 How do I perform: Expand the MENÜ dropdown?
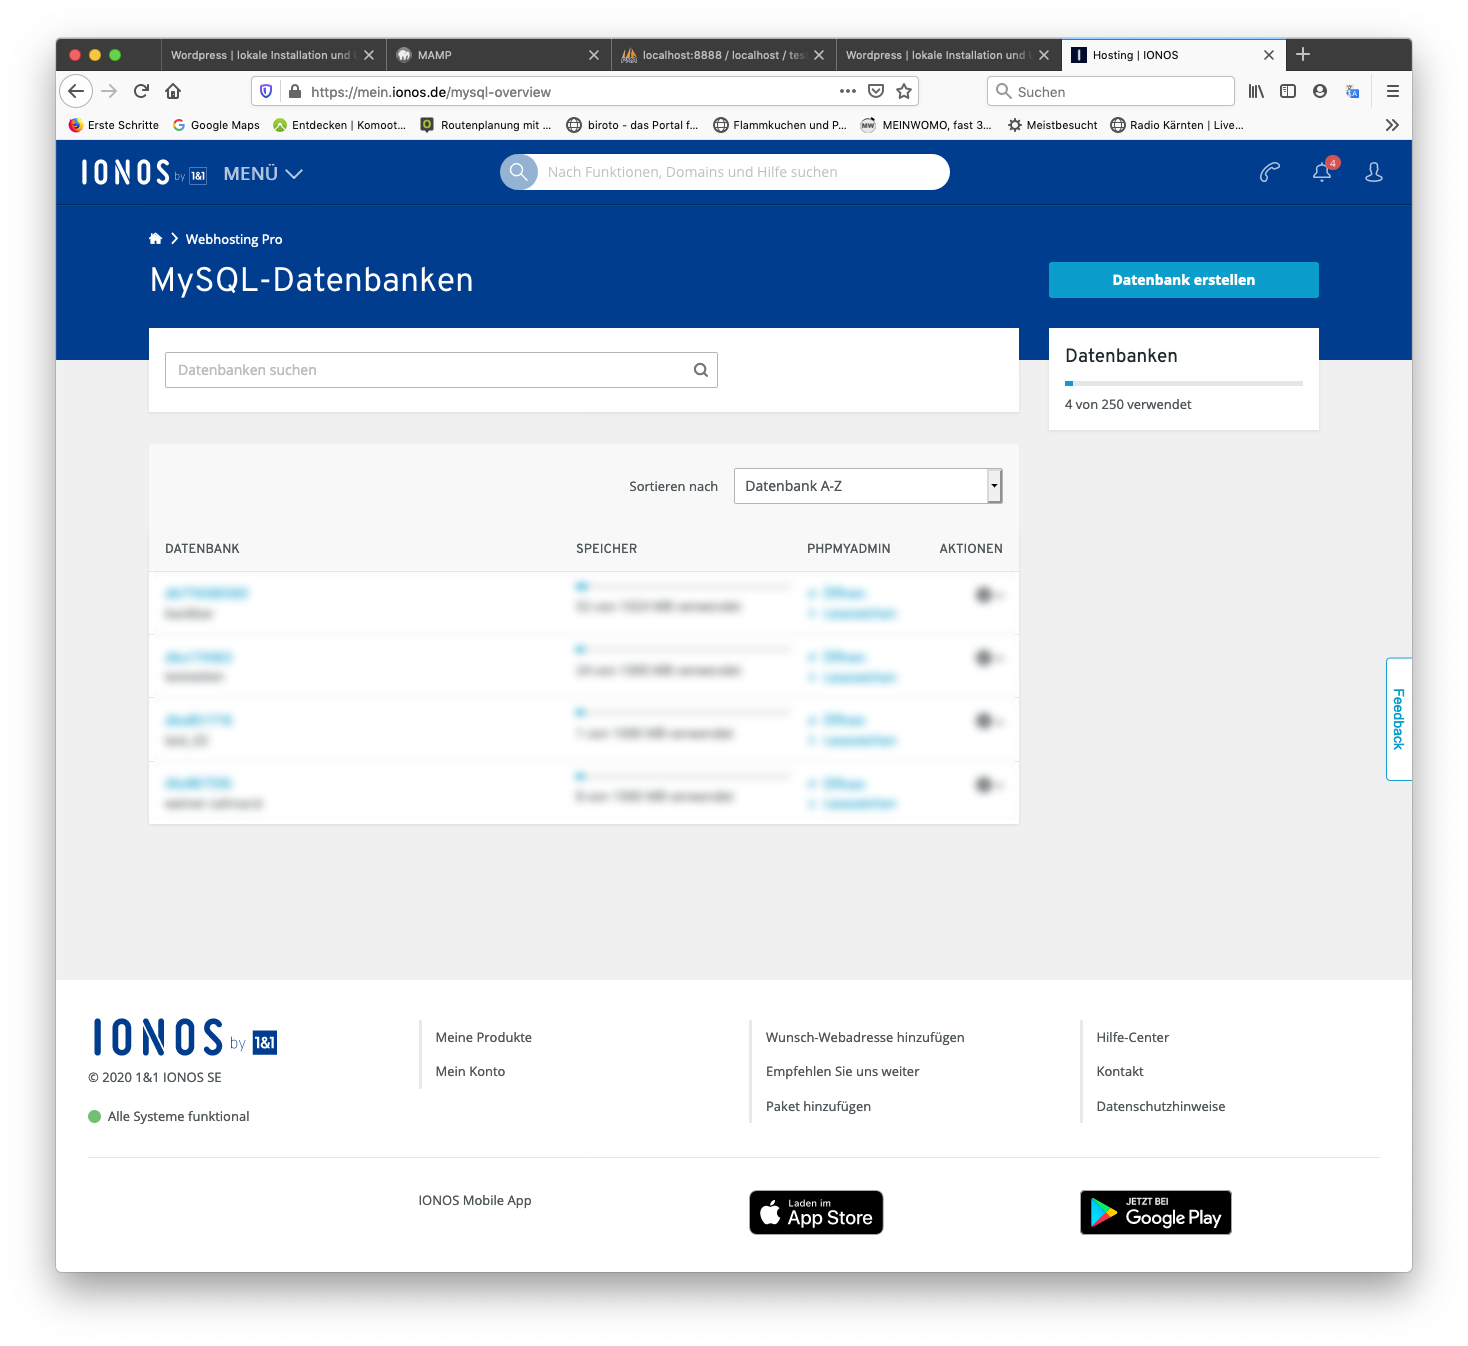[x=263, y=174]
